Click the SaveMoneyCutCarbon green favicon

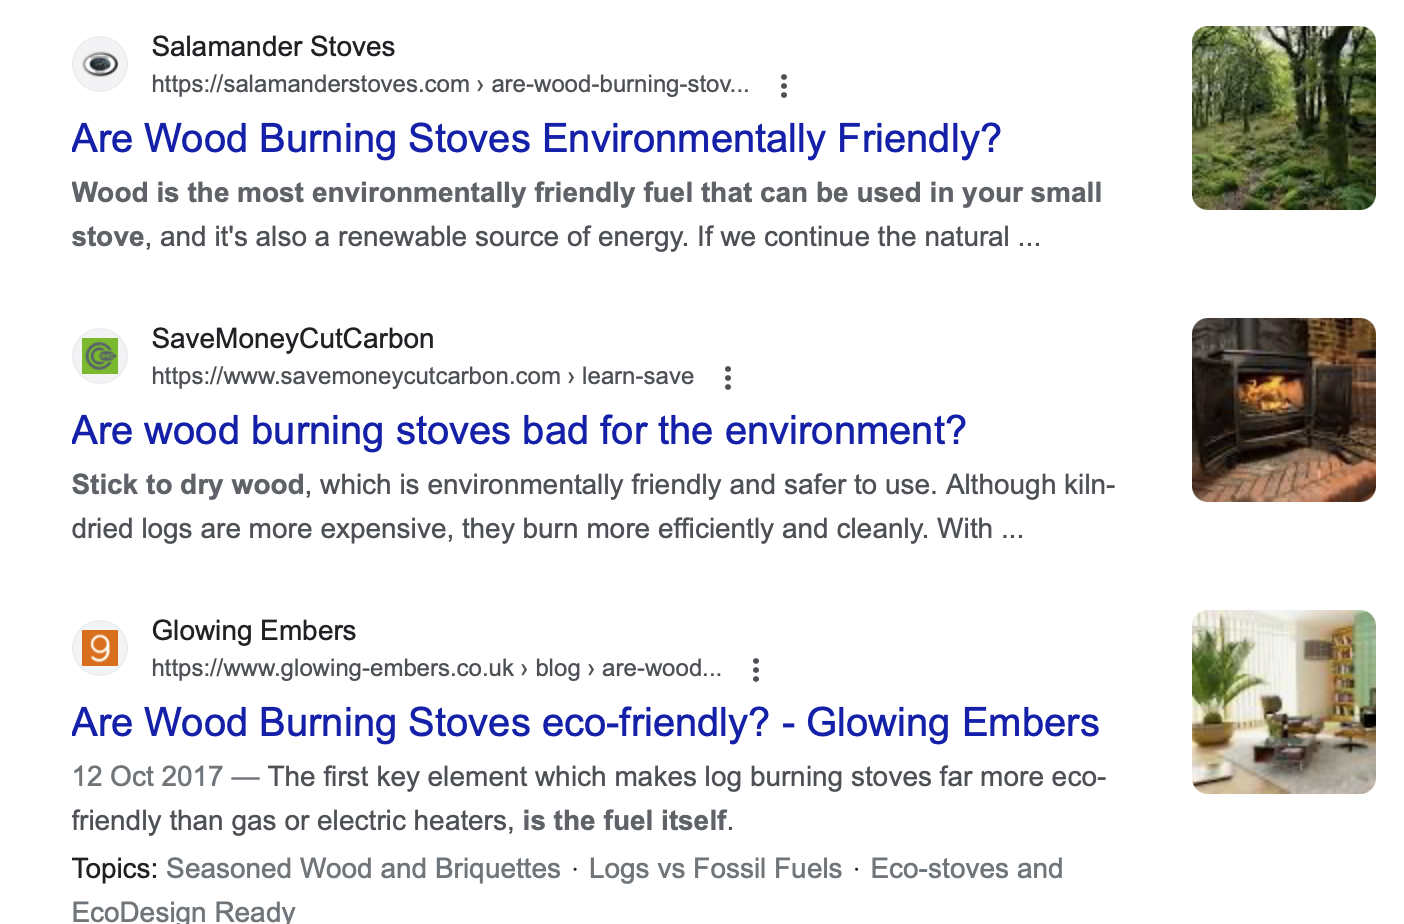pos(100,356)
